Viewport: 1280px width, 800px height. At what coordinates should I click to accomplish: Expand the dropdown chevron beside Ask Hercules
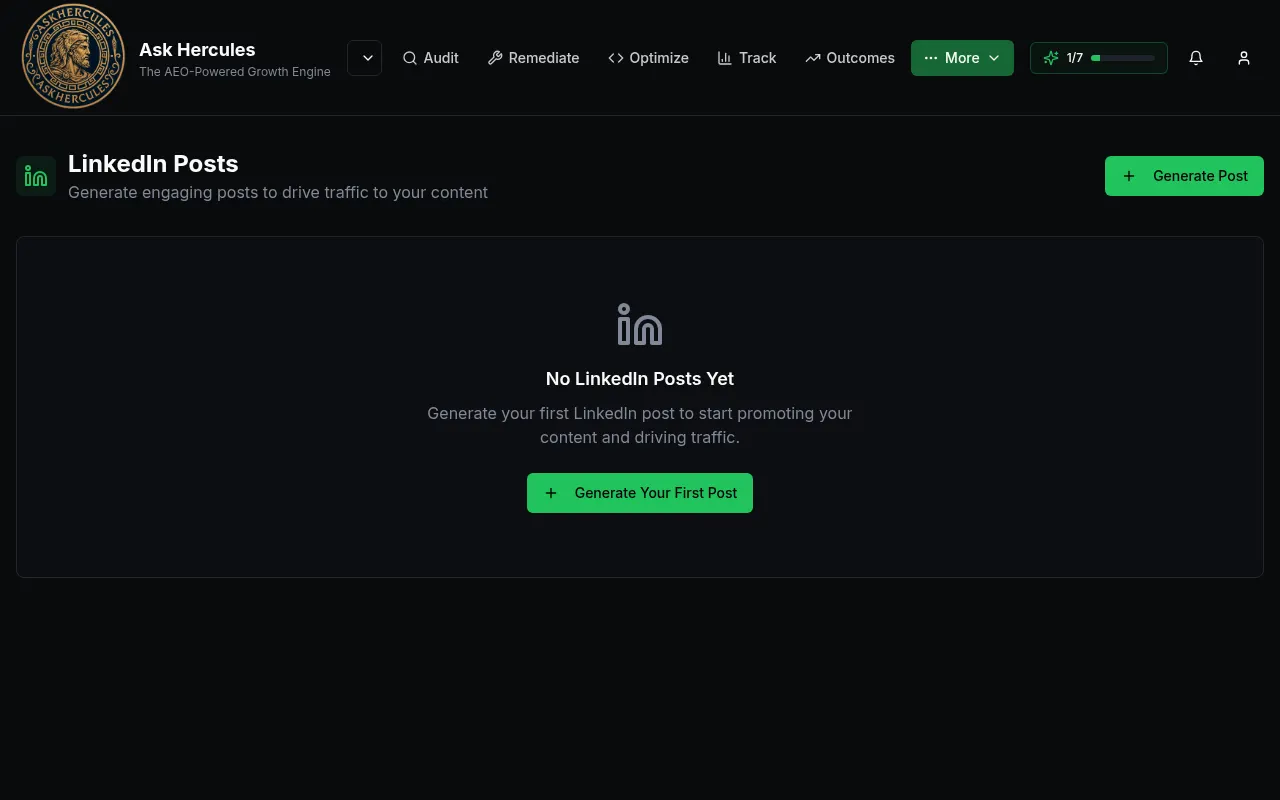point(365,58)
